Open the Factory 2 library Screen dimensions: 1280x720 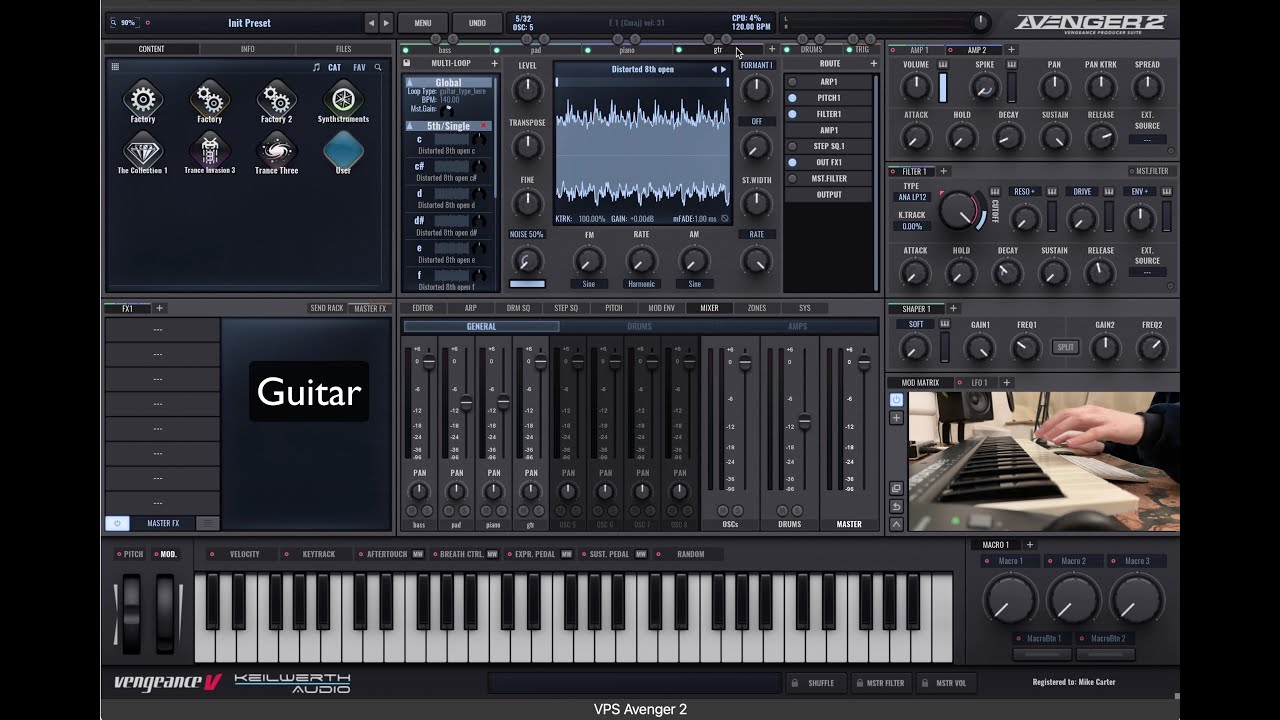click(x=276, y=101)
